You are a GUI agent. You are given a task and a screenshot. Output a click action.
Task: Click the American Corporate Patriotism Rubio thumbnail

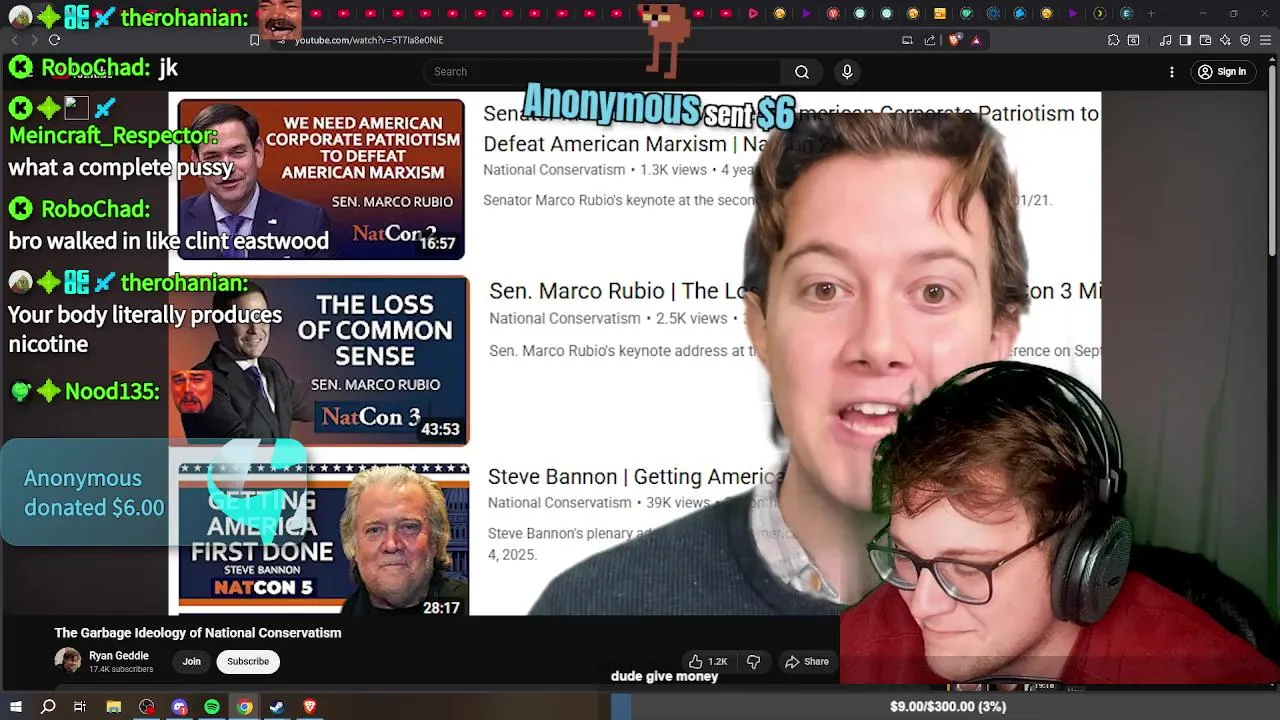click(321, 179)
